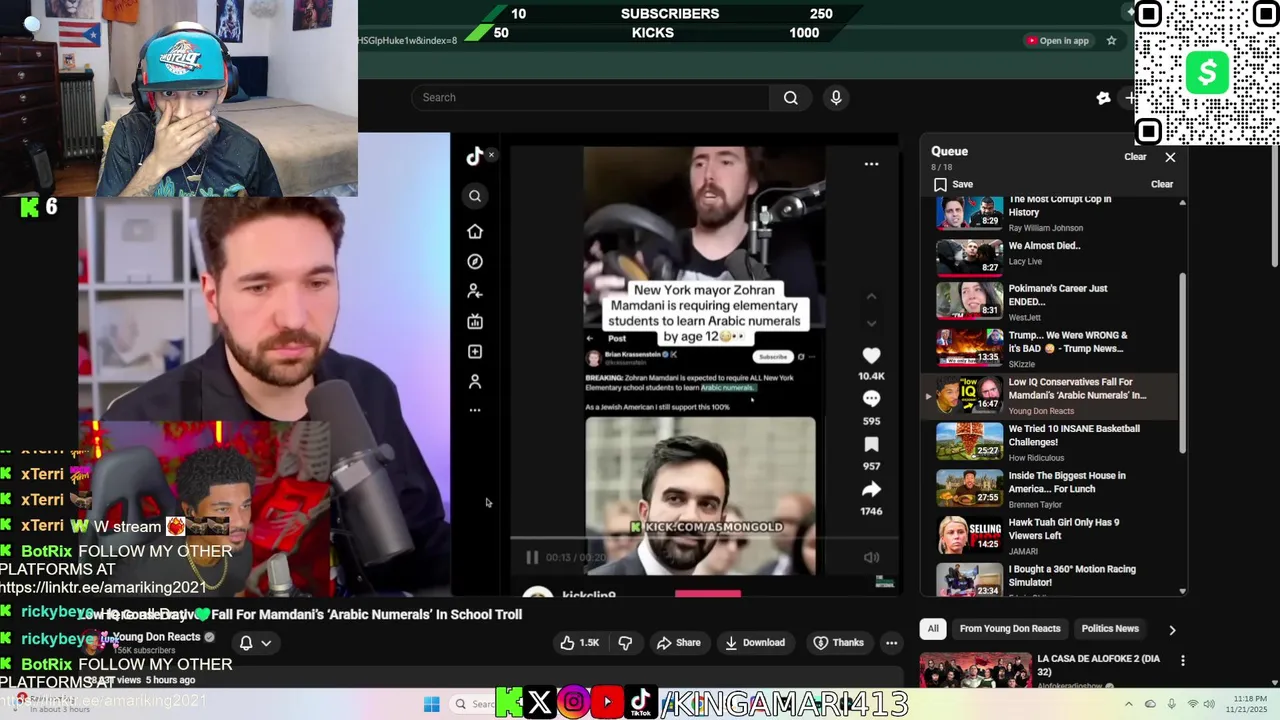Image resolution: width=1280 pixels, height=720 pixels.
Task: Select the Politics News chip
Action: pos(1110,629)
